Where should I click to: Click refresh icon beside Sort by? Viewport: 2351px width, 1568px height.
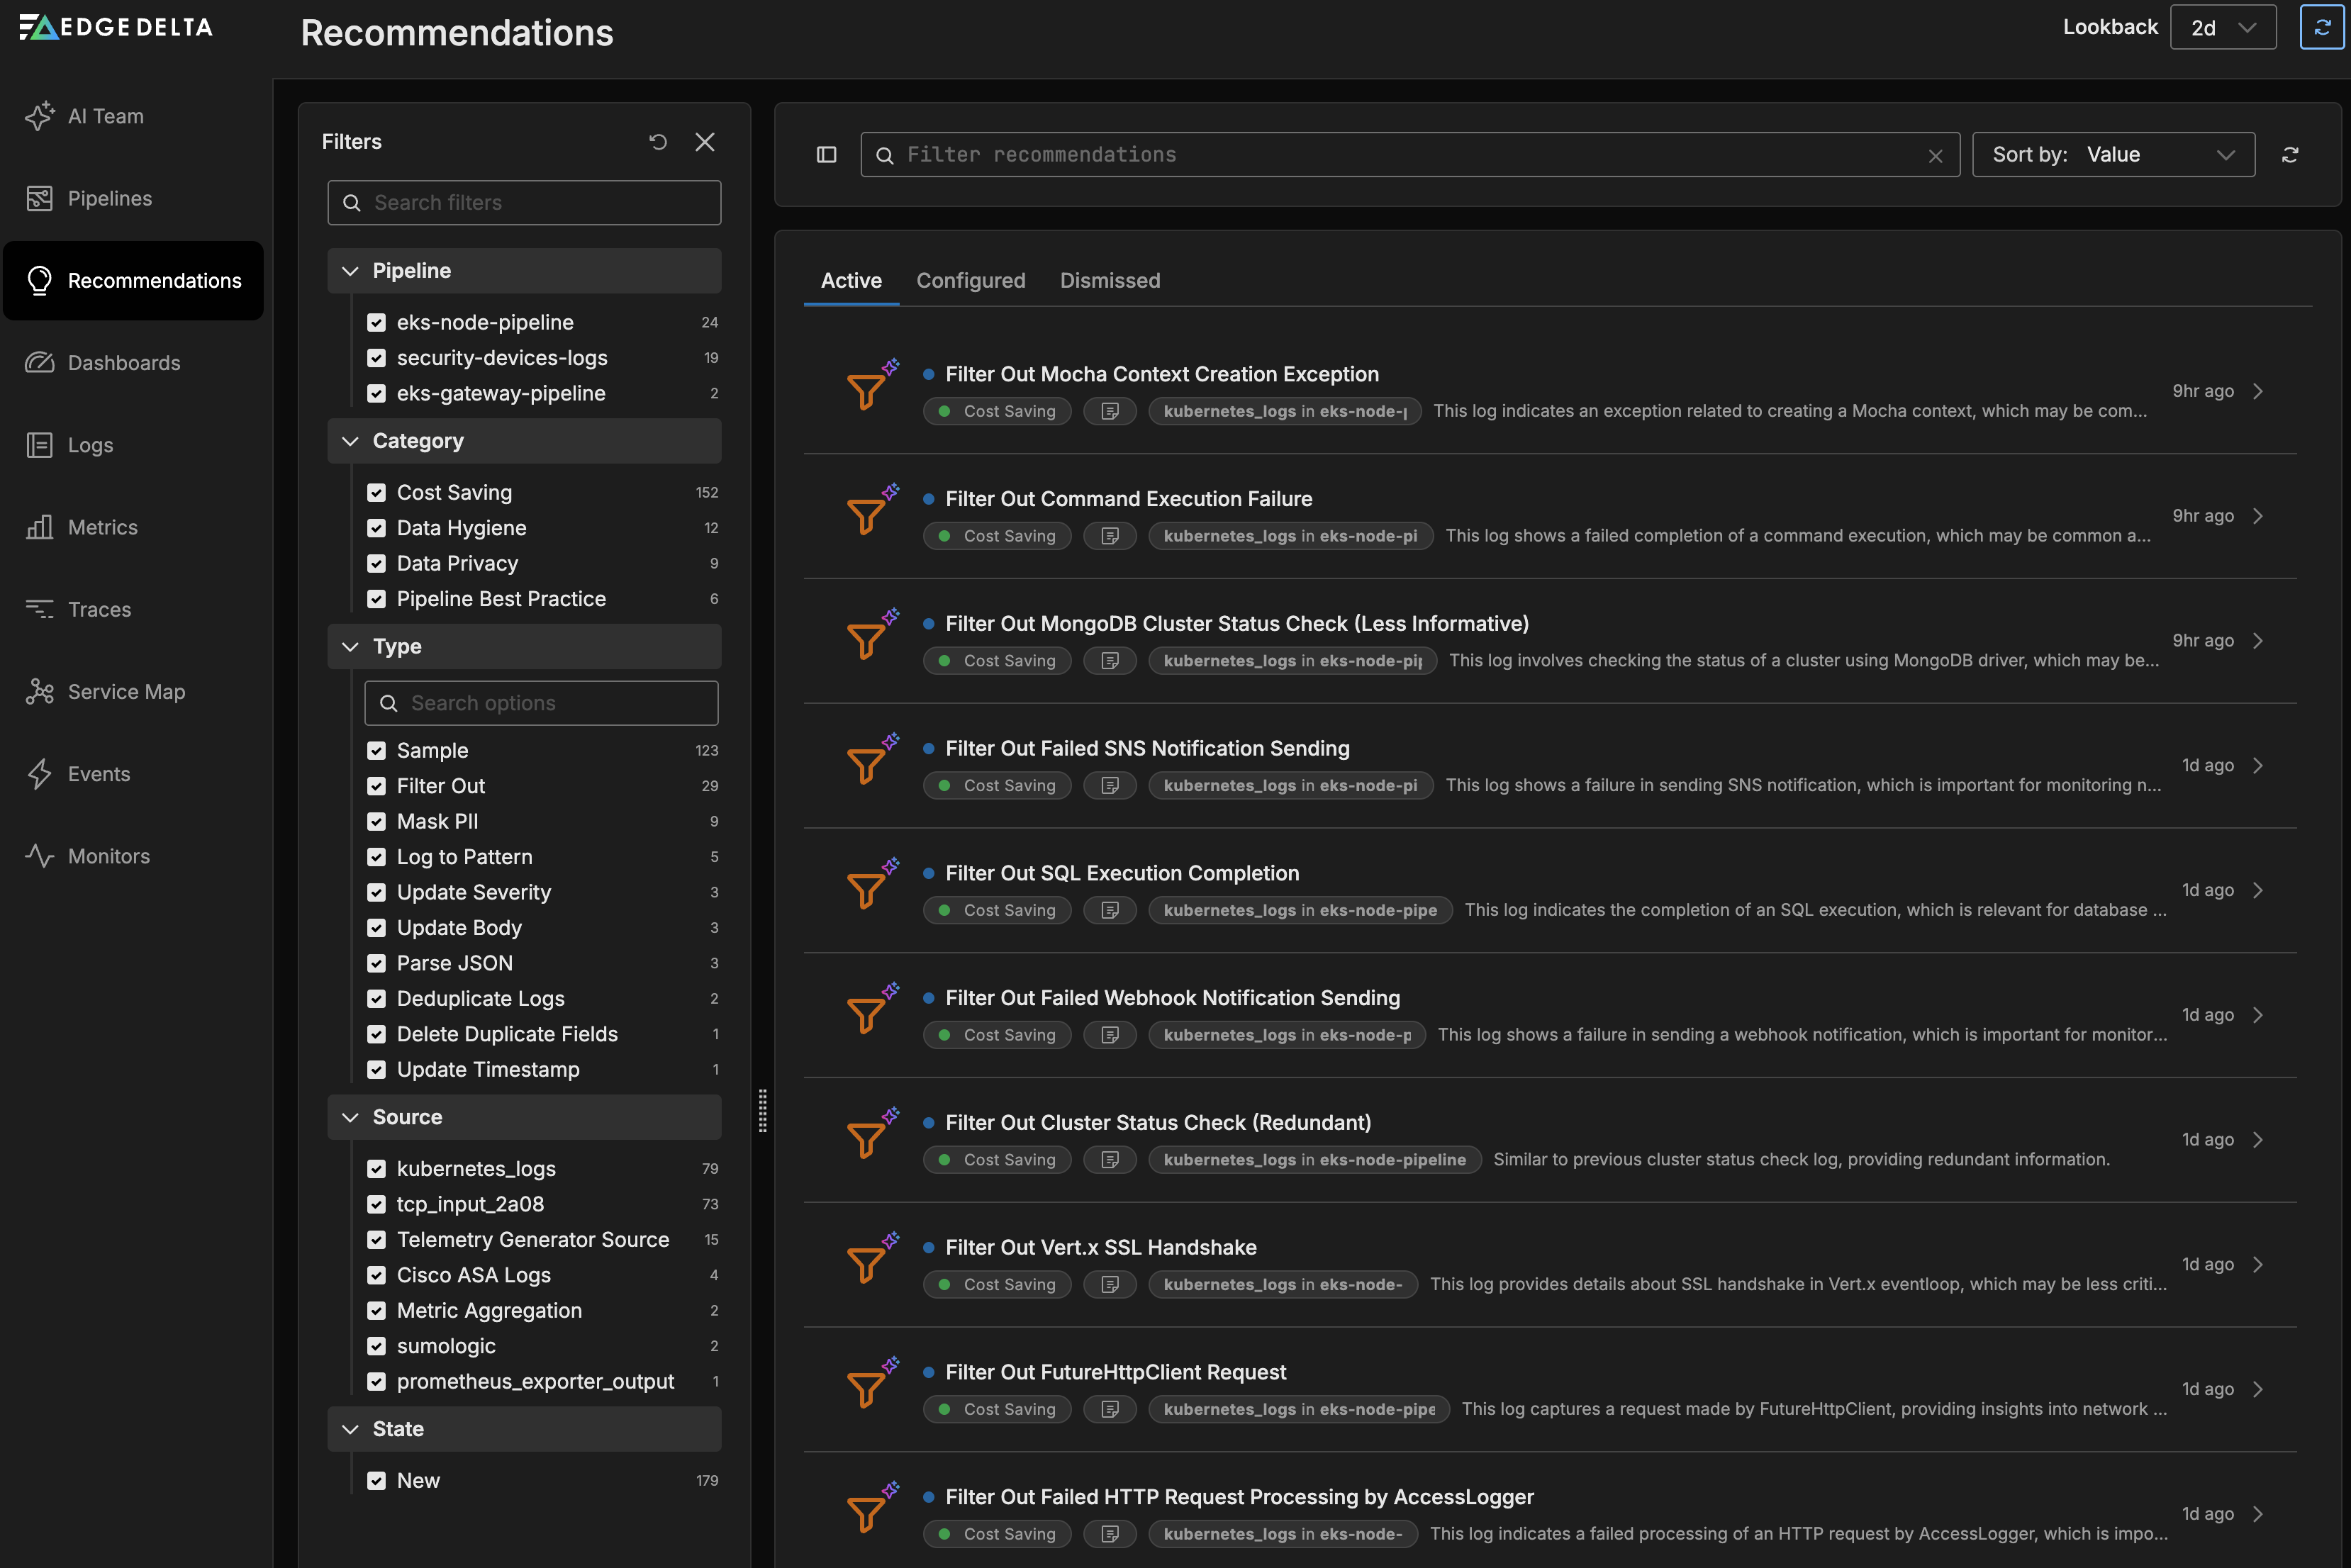pos(2289,155)
